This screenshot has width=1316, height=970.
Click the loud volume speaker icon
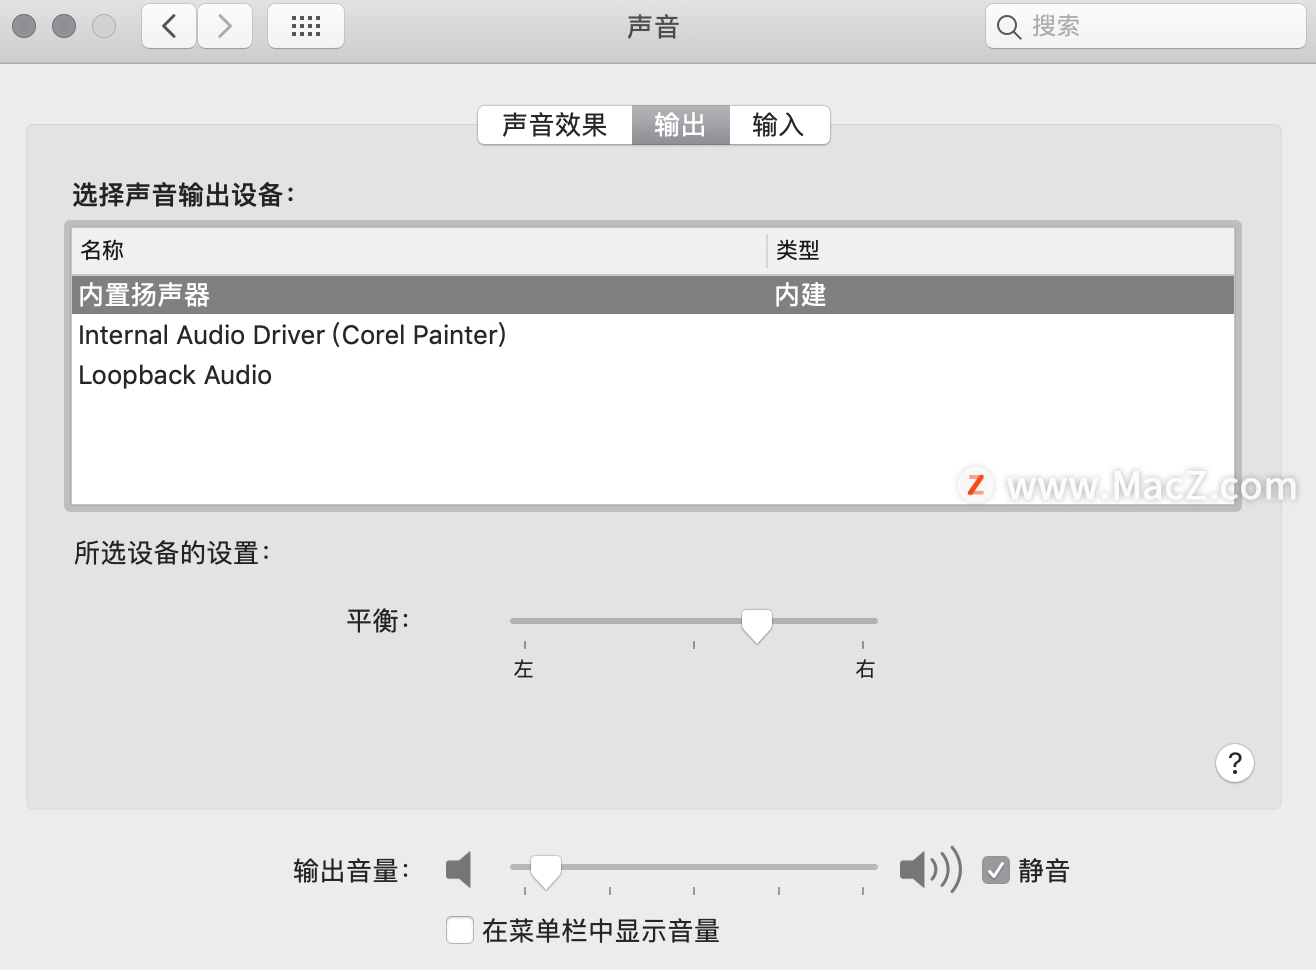[x=930, y=869]
